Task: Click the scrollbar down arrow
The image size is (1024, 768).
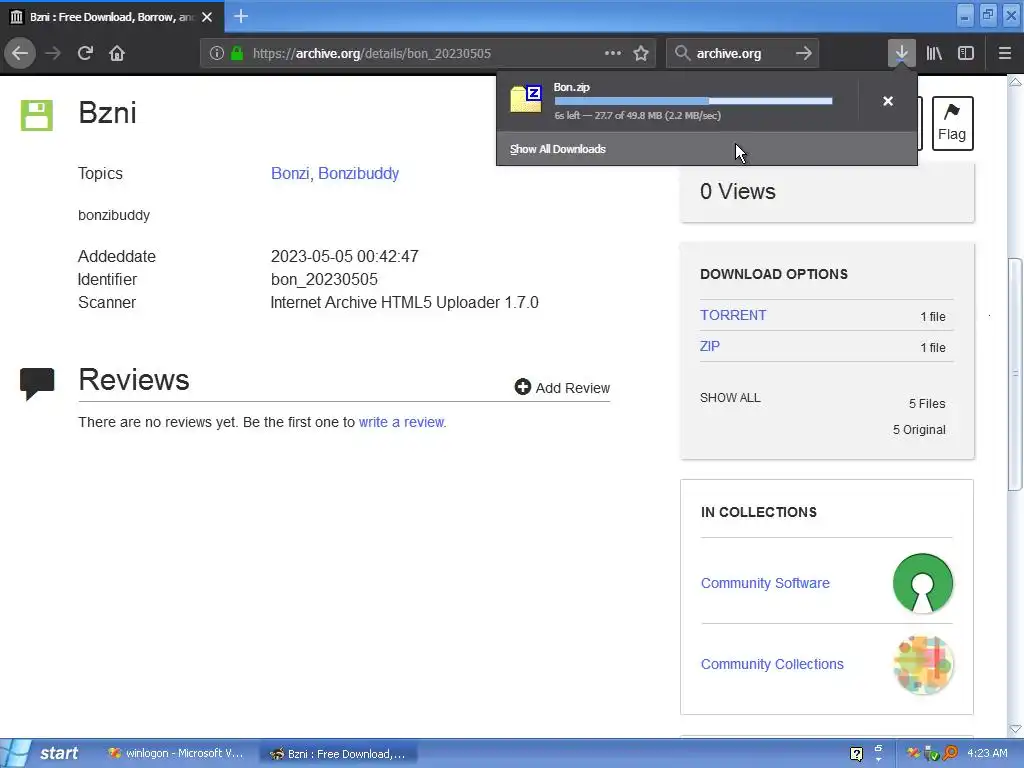Action: click(1015, 728)
